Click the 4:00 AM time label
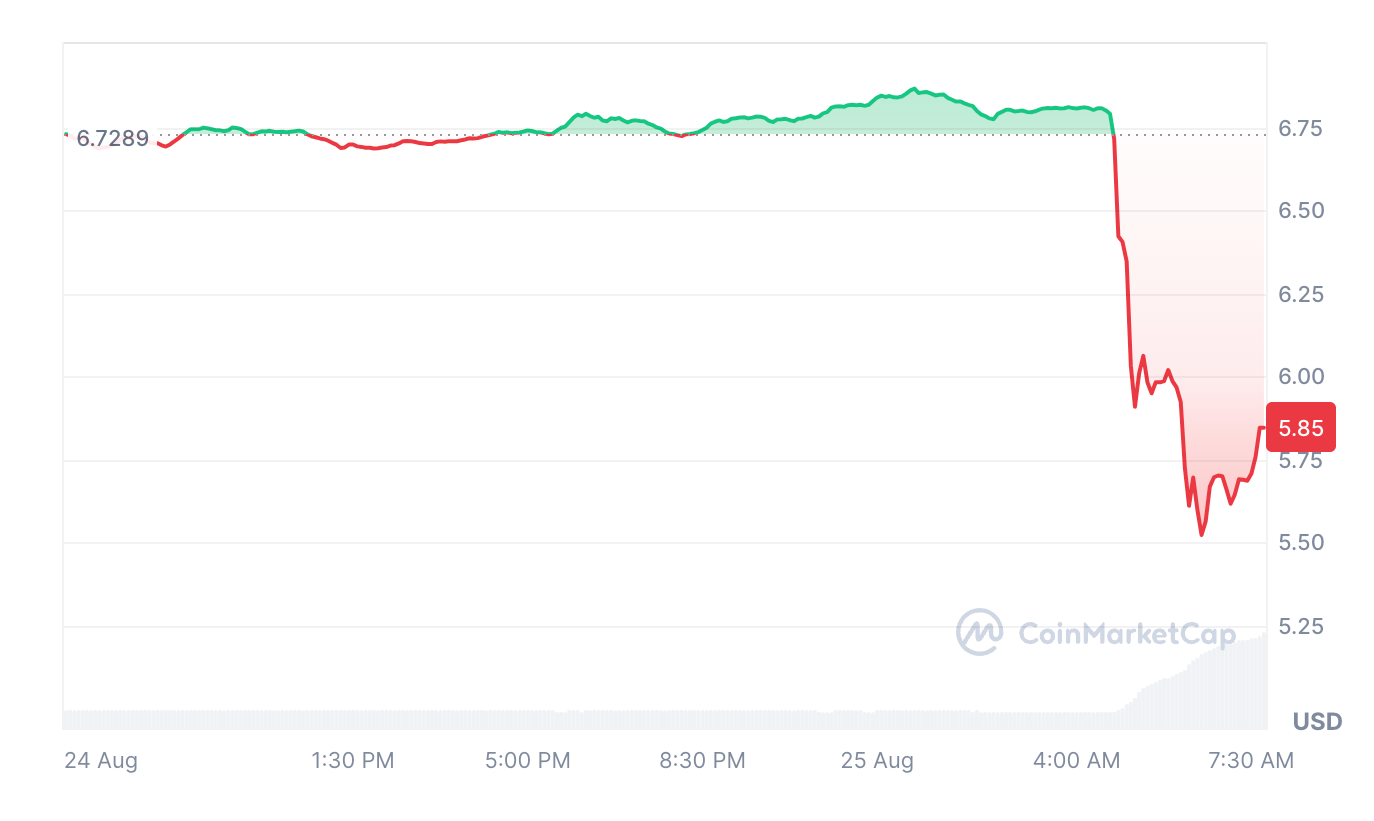The height and width of the screenshot is (821, 1374). 1077,760
